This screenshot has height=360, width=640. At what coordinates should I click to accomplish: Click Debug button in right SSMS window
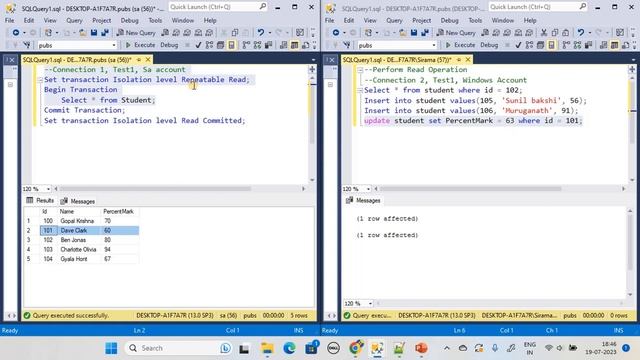(x=489, y=45)
